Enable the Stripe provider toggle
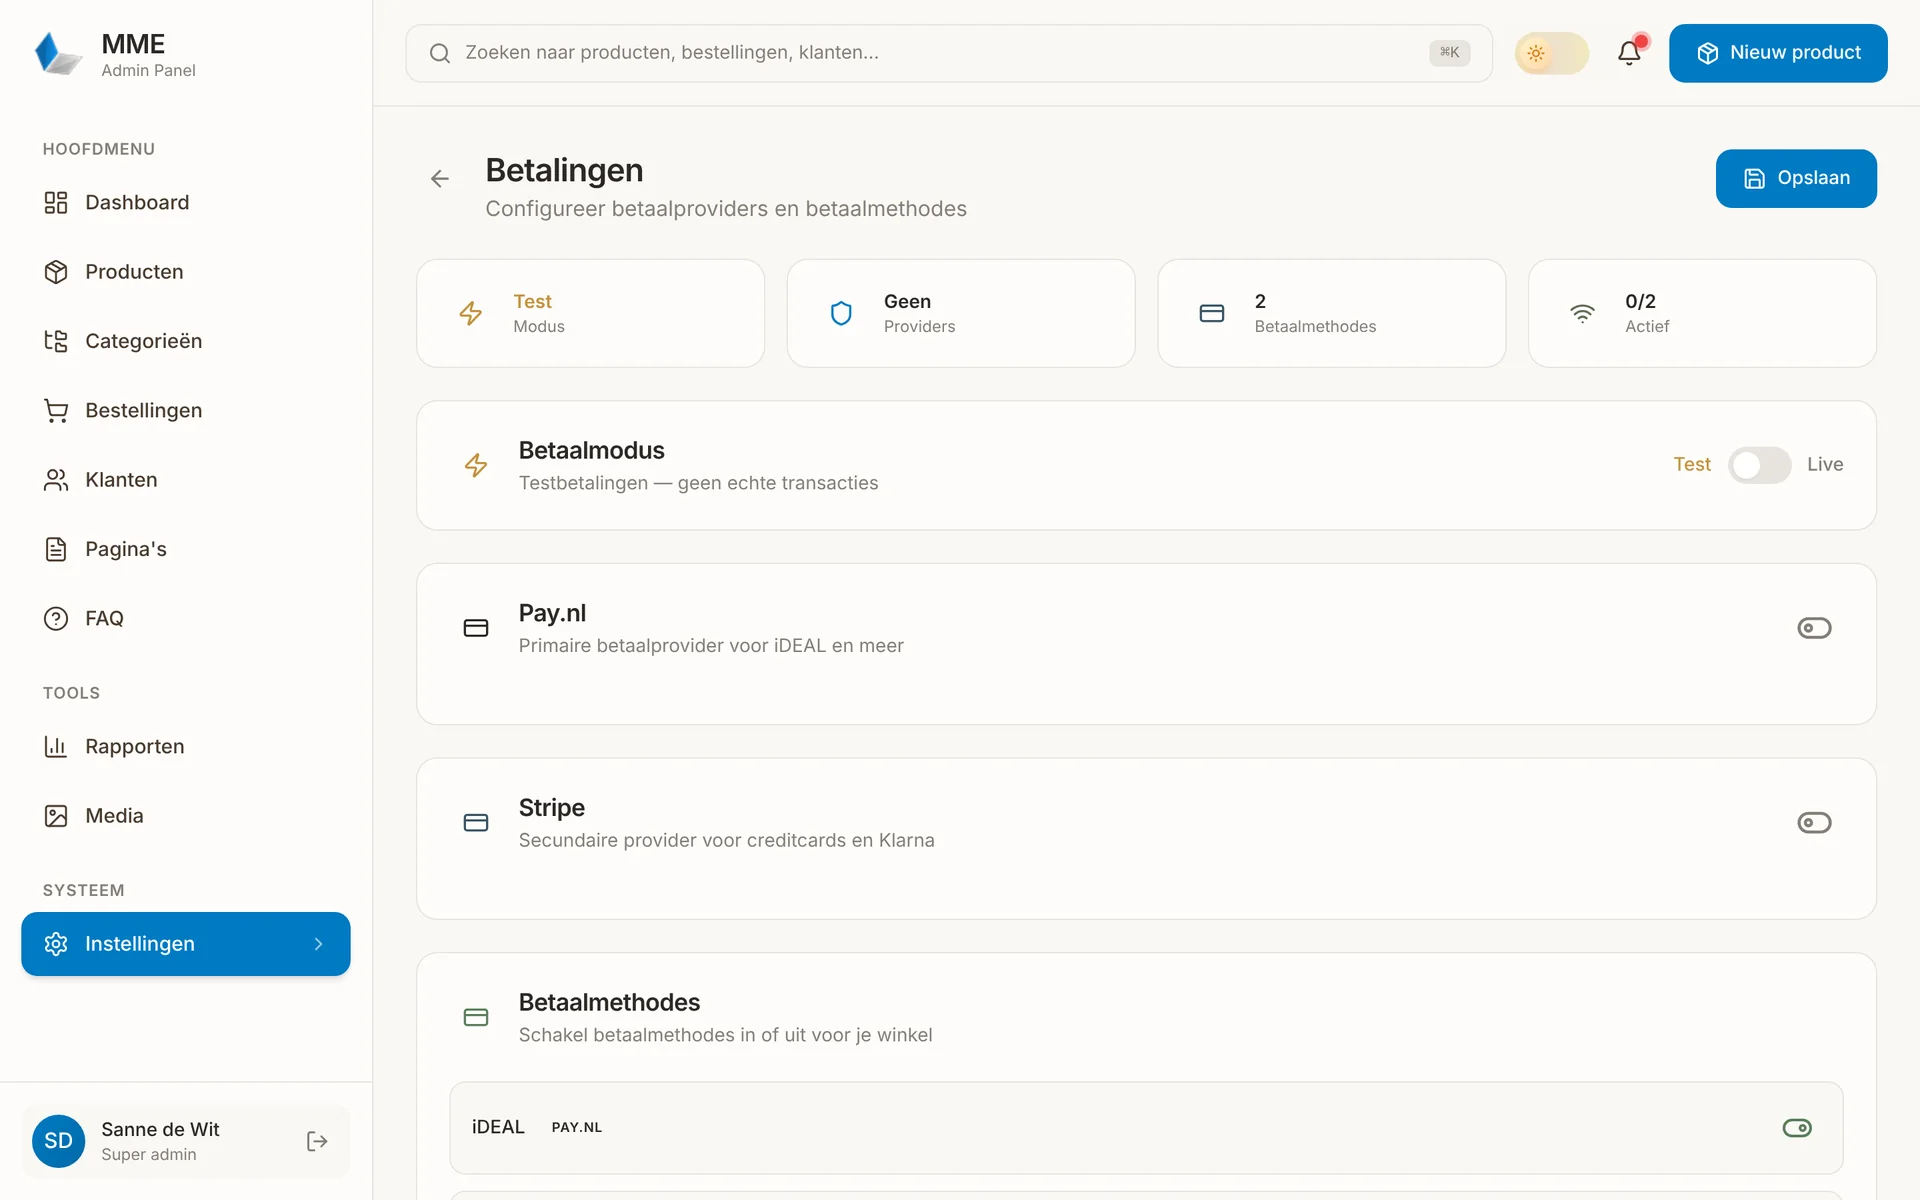Image resolution: width=1920 pixels, height=1200 pixels. tap(1814, 822)
